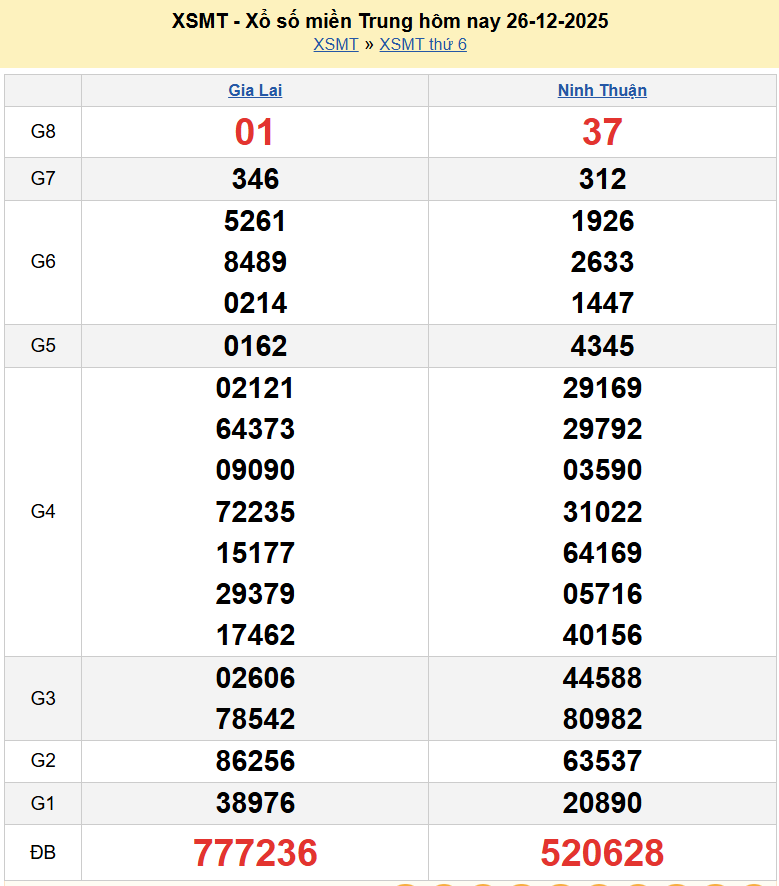Select Gia Lai G2 number 86256
The image size is (779, 886).
click(255, 761)
